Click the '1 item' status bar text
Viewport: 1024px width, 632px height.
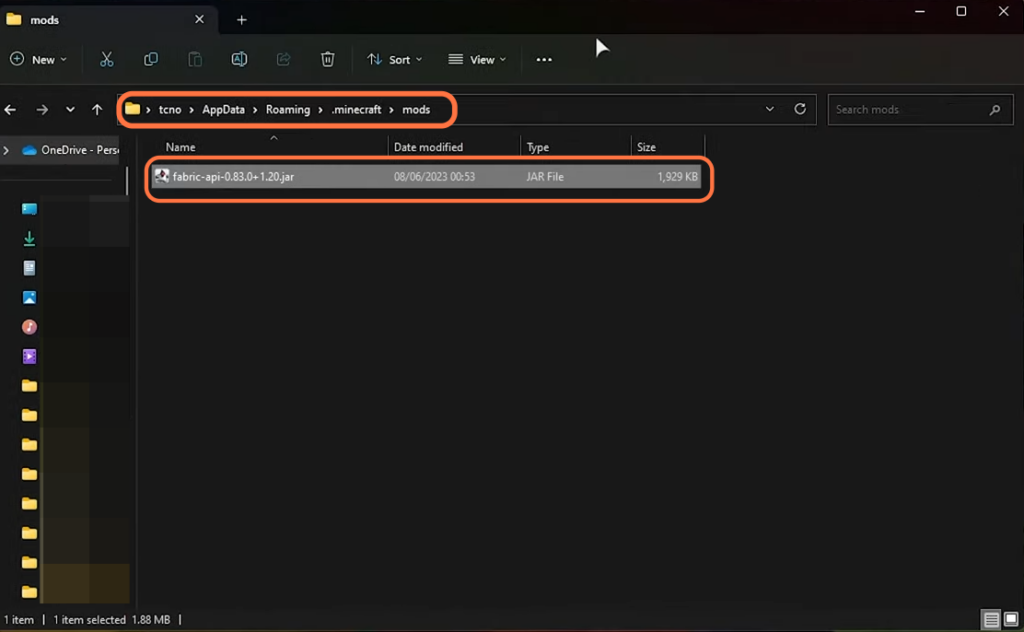(19, 620)
